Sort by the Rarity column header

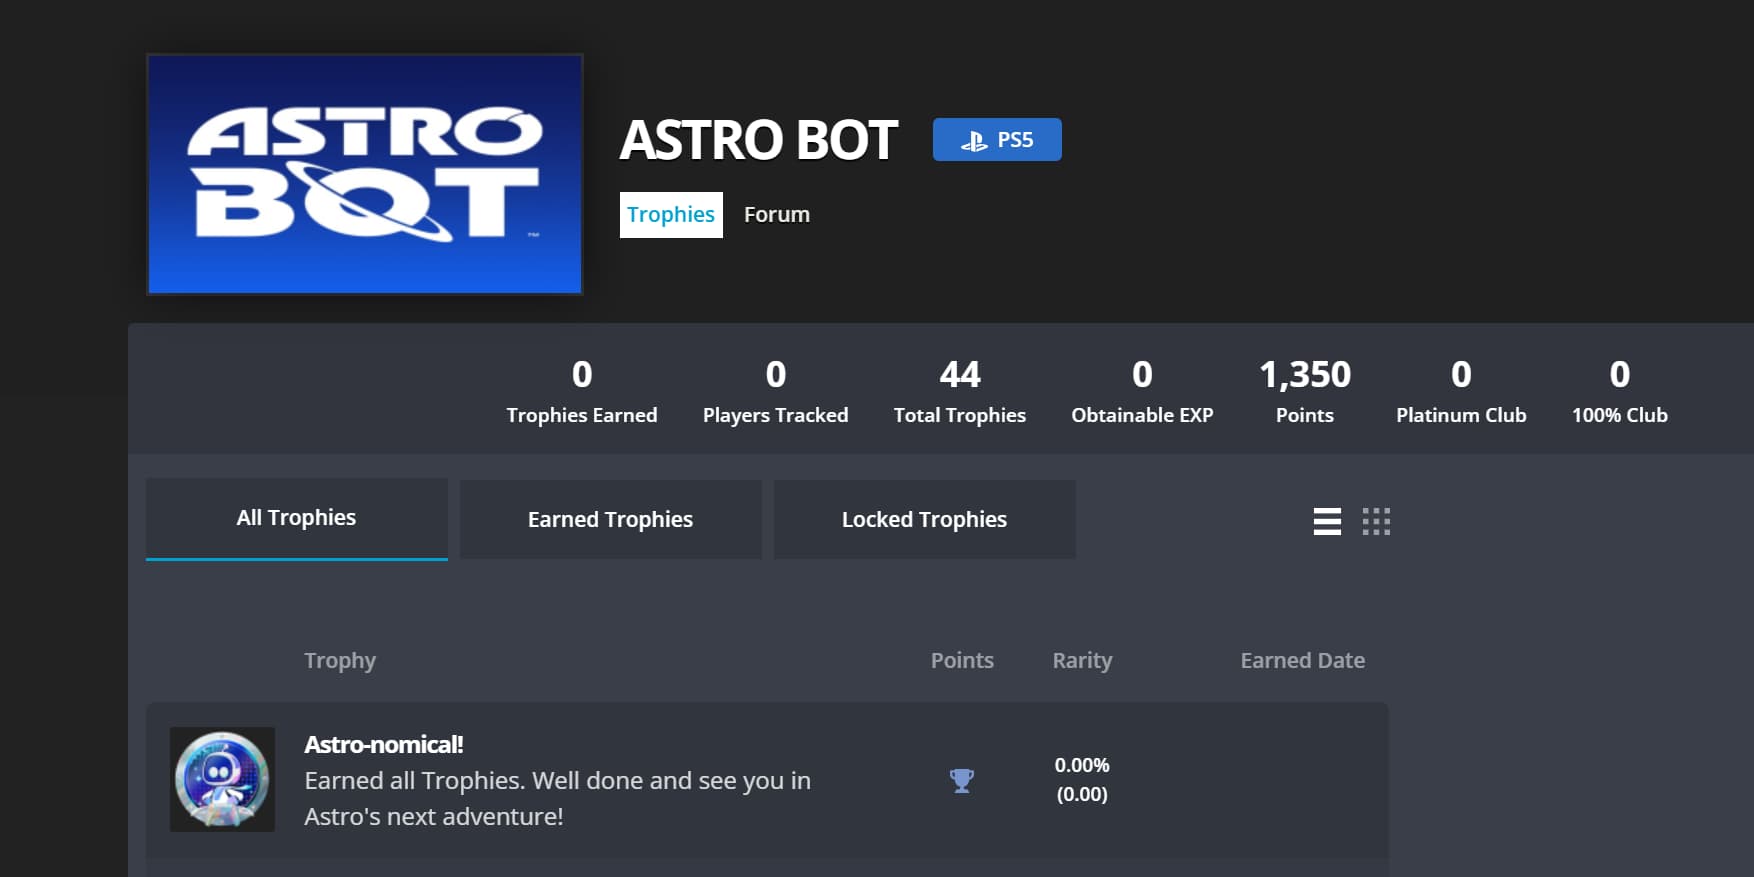(x=1082, y=661)
